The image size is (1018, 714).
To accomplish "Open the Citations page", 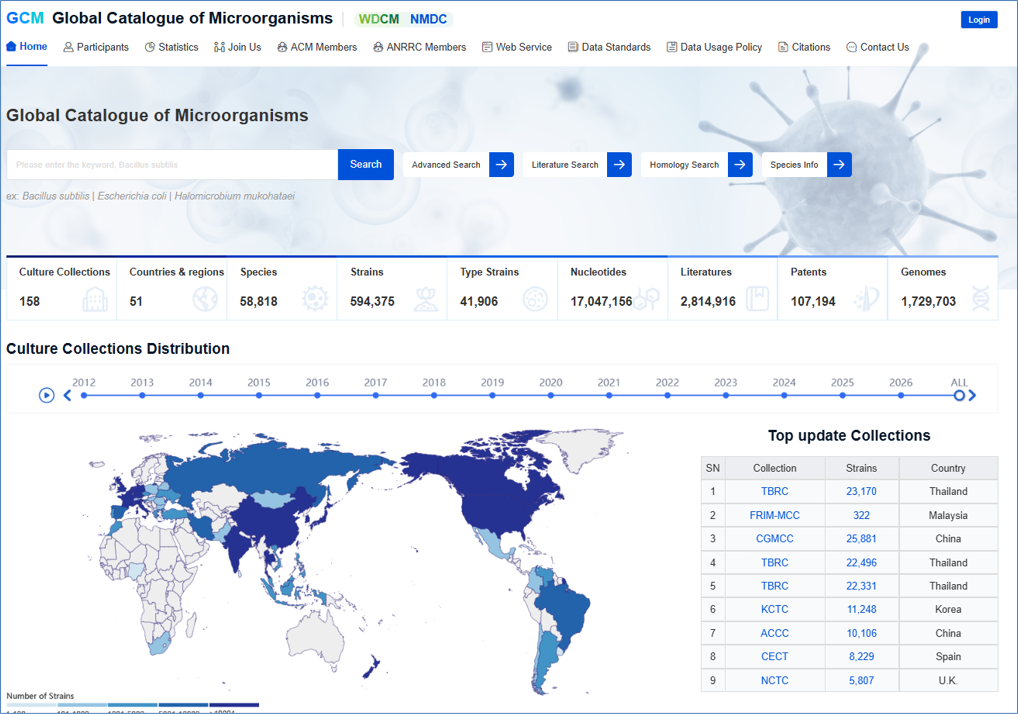I will pyautogui.click(x=804, y=47).
